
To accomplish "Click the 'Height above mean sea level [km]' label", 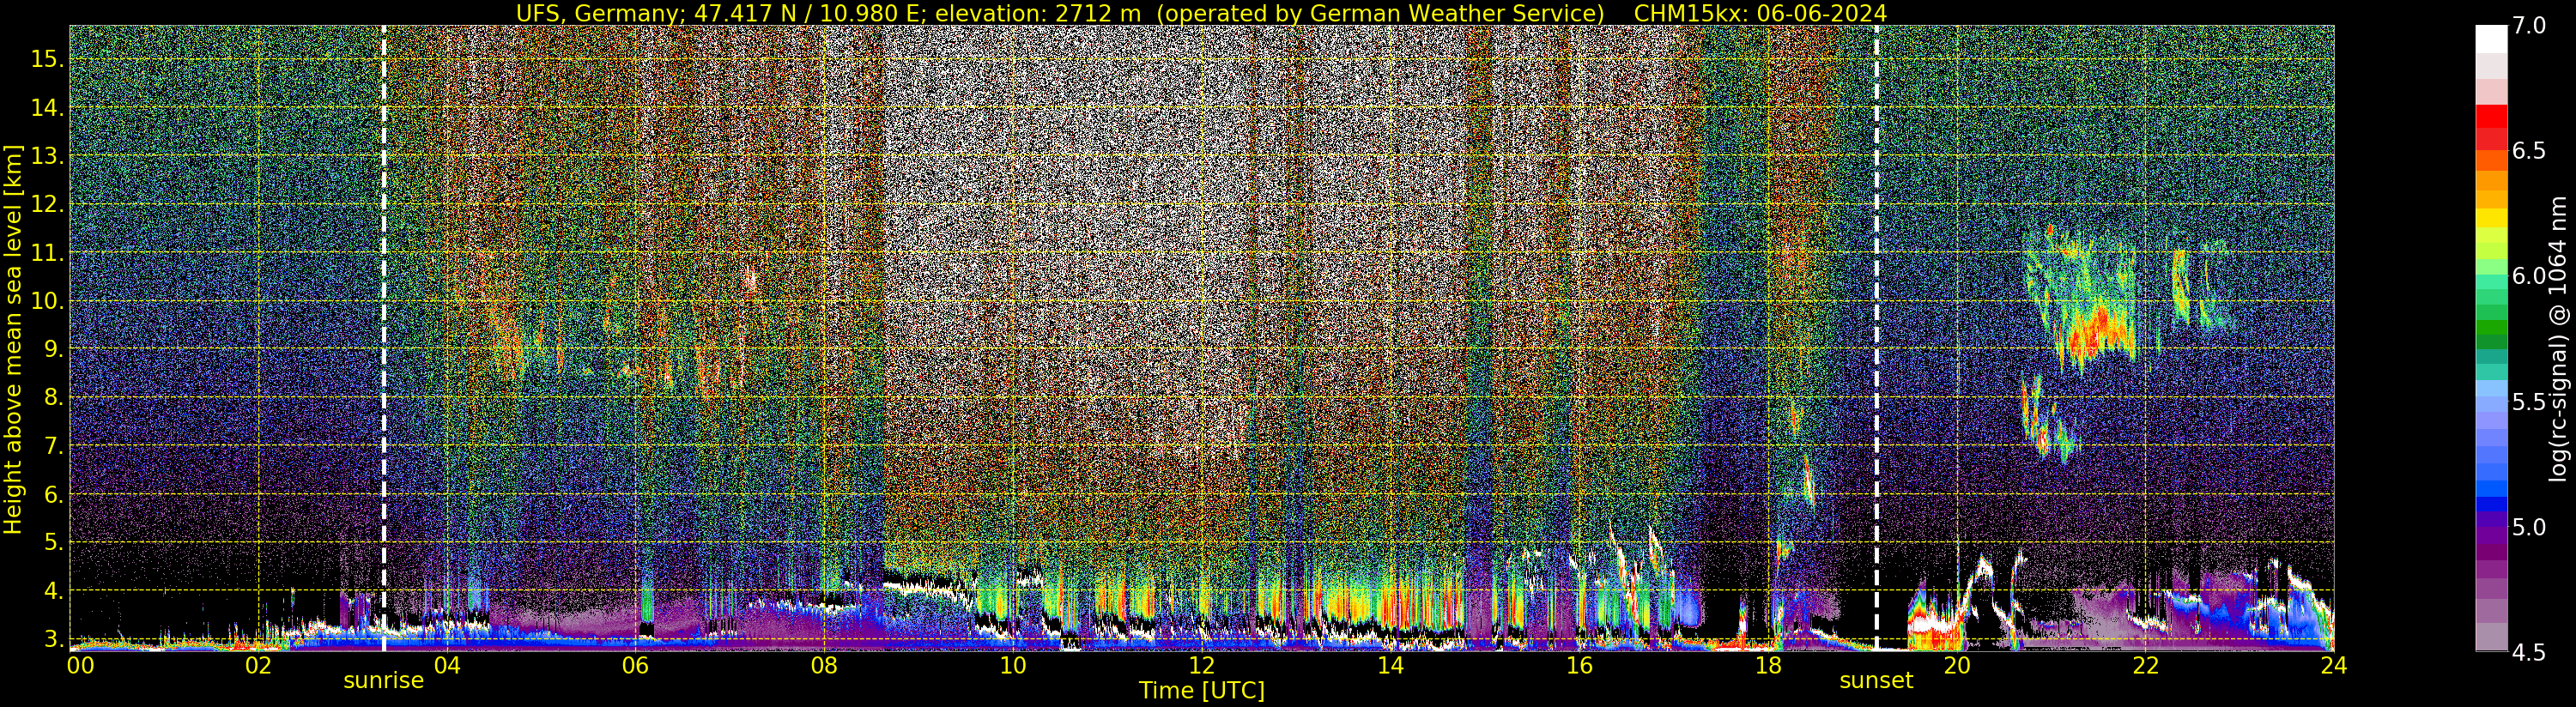I will click(x=13, y=339).
